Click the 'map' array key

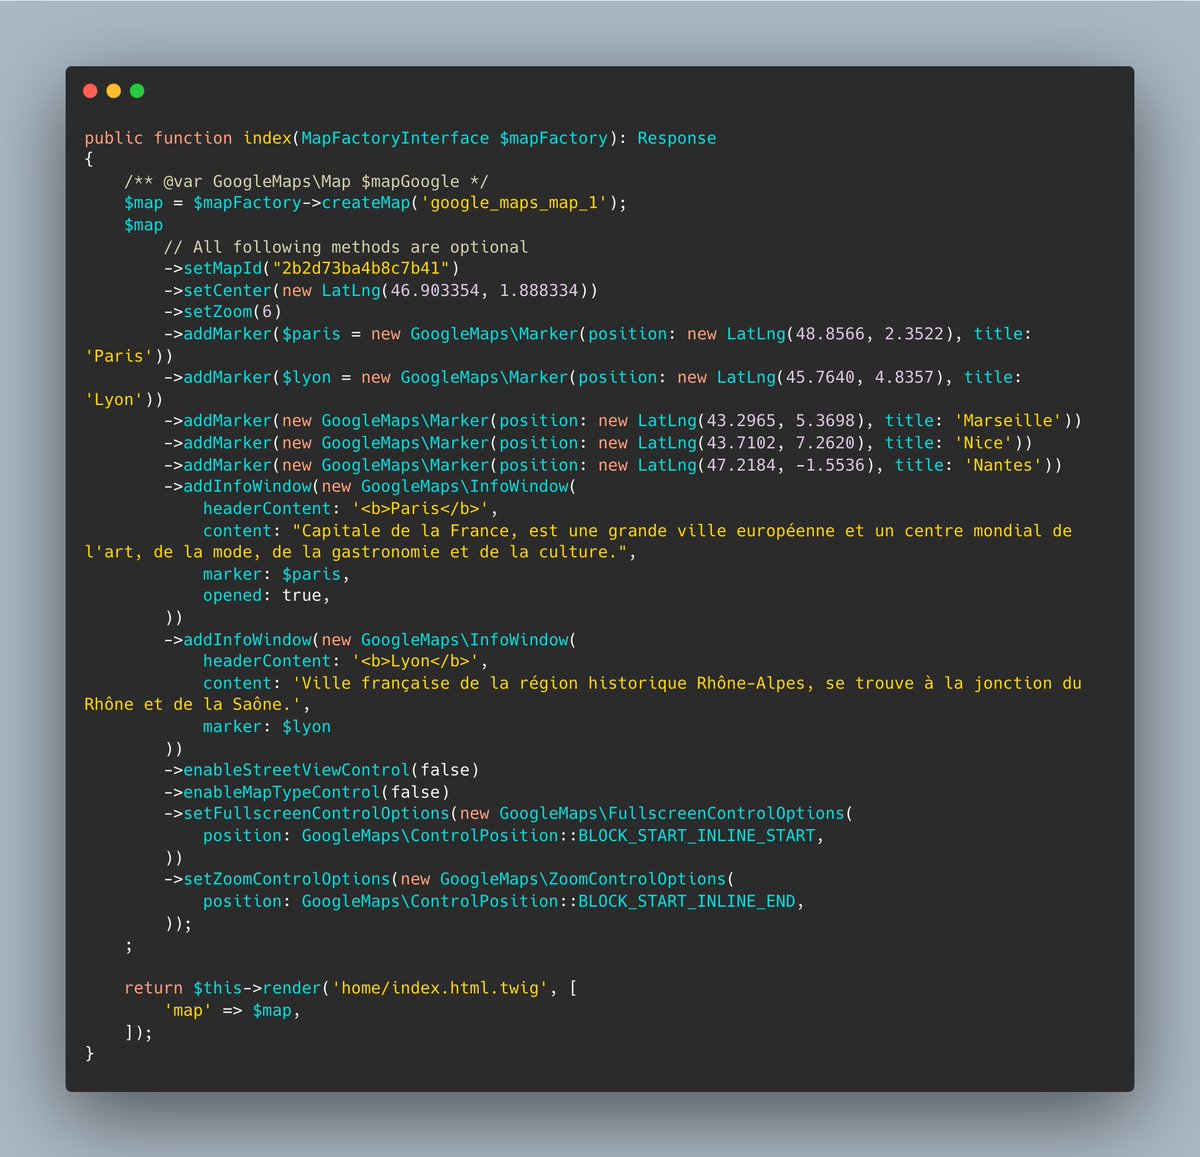(188, 1010)
